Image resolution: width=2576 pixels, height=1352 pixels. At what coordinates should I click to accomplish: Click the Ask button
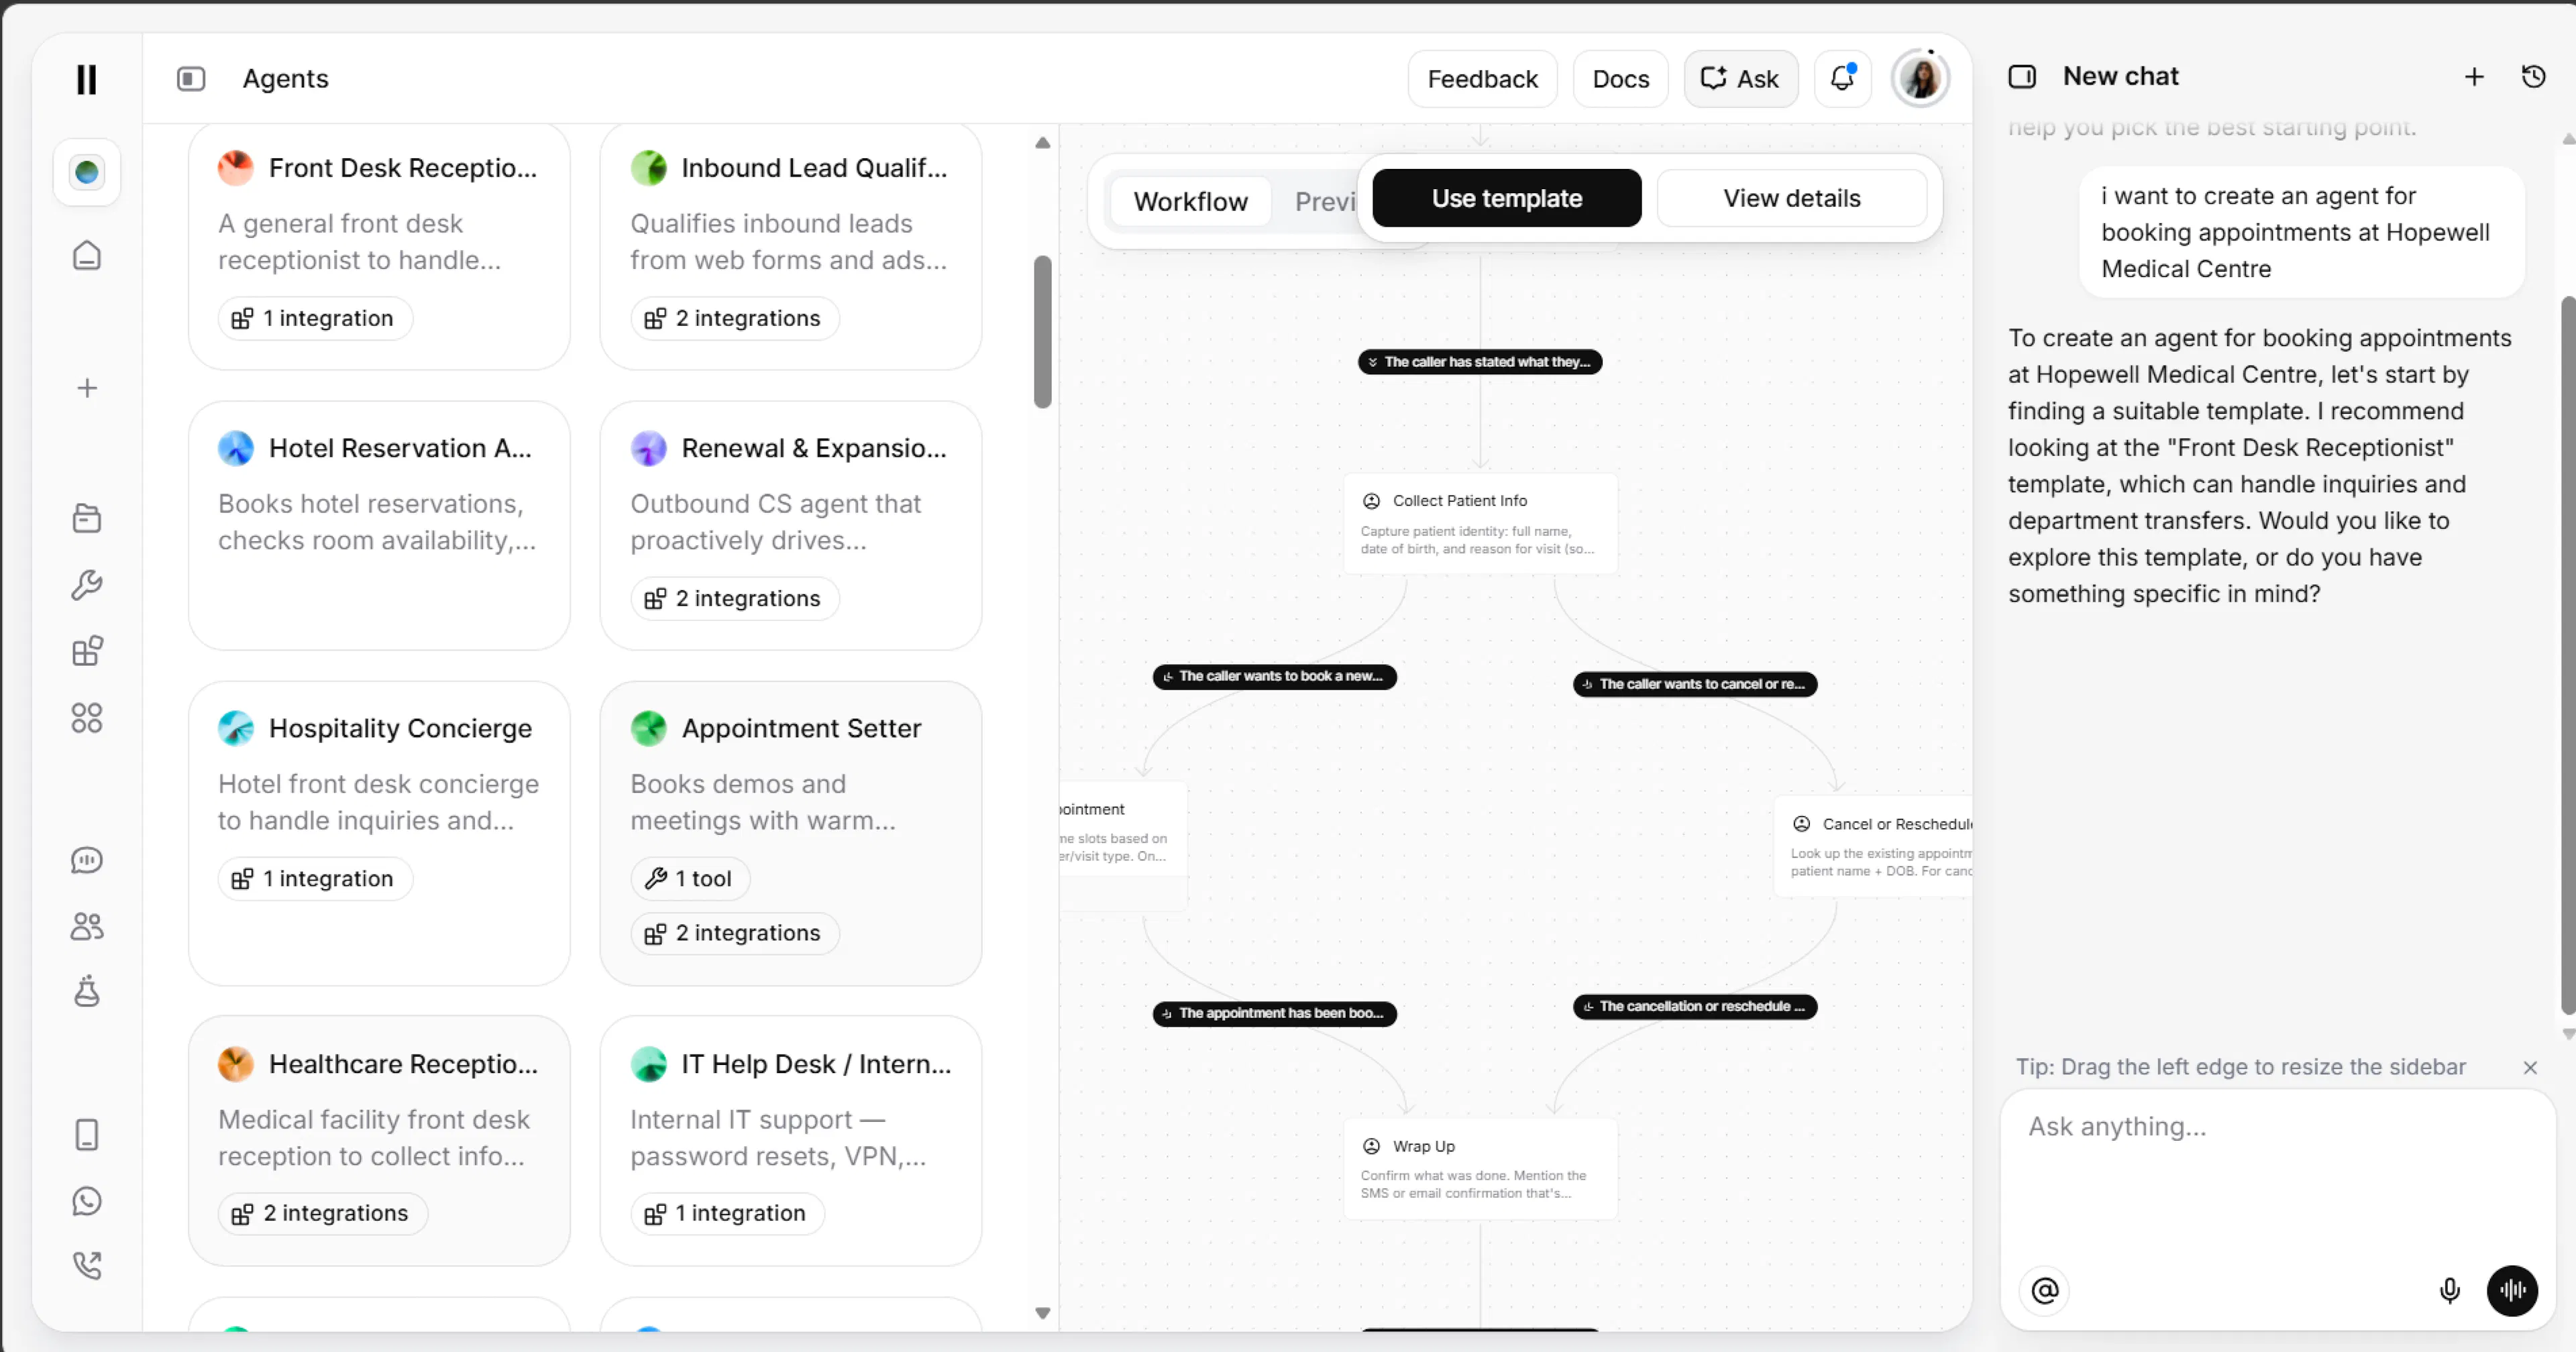click(x=1740, y=79)
